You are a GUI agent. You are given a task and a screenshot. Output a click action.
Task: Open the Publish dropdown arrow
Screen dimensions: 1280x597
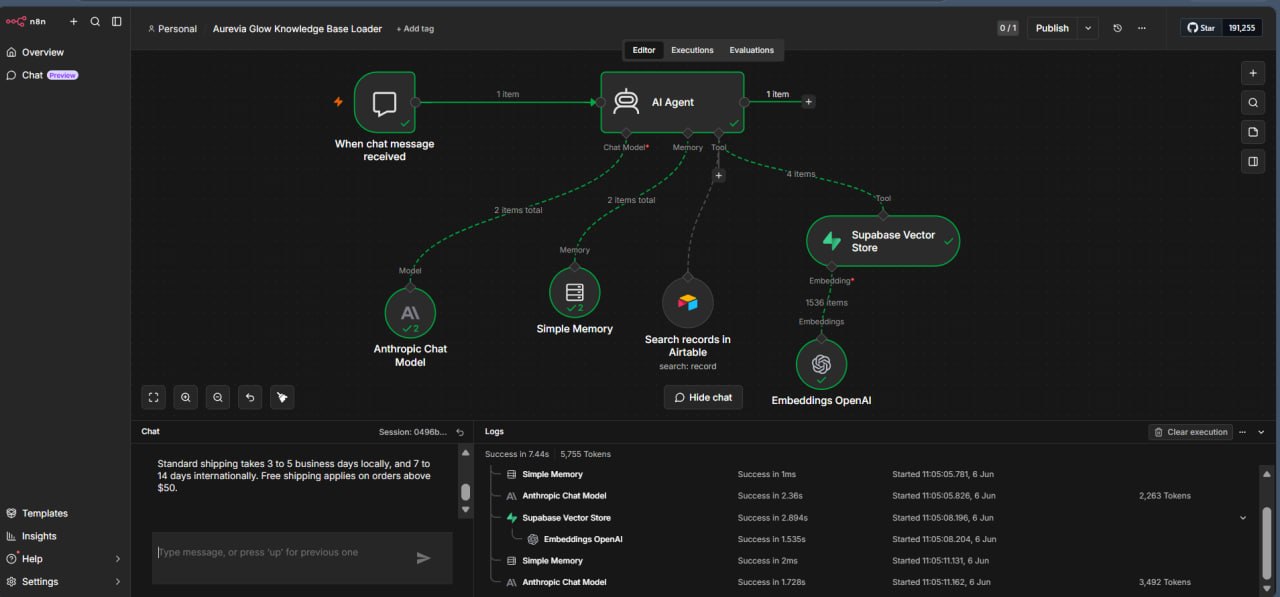[1088, 28]
